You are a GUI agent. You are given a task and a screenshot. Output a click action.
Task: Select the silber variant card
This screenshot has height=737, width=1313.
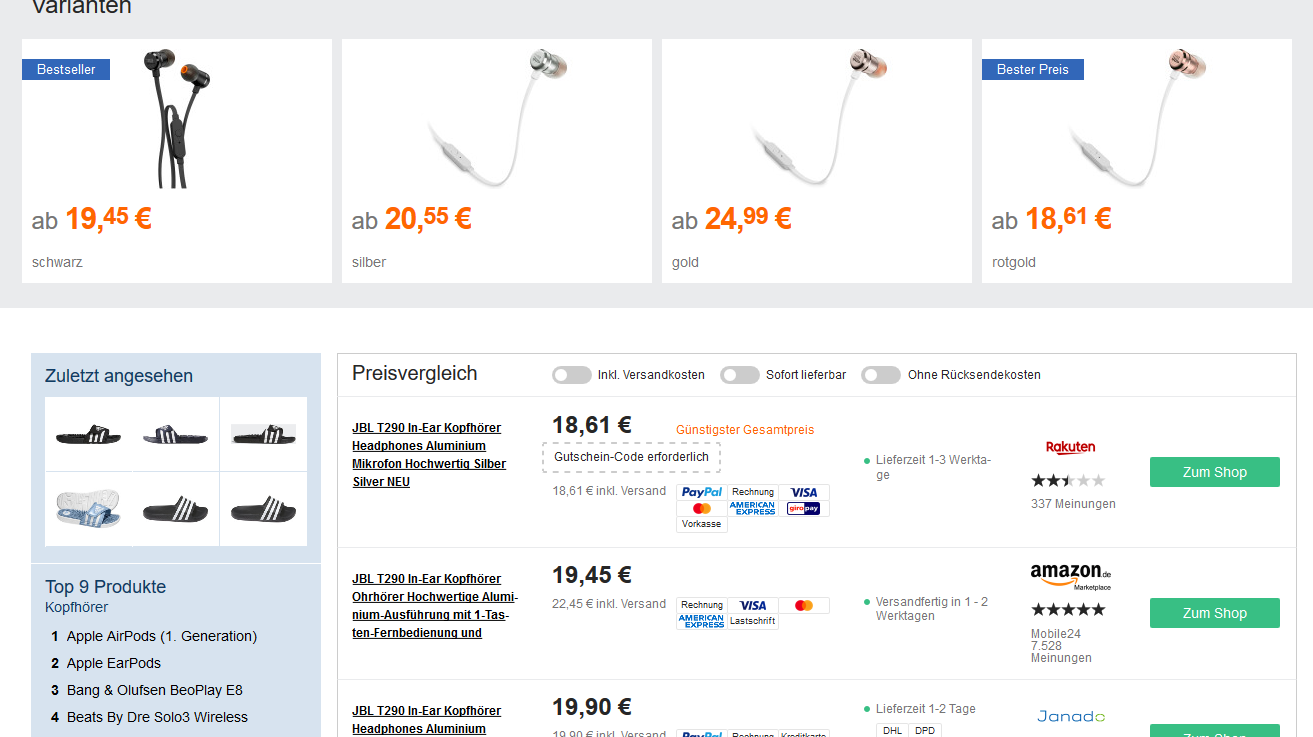[496, 160]
